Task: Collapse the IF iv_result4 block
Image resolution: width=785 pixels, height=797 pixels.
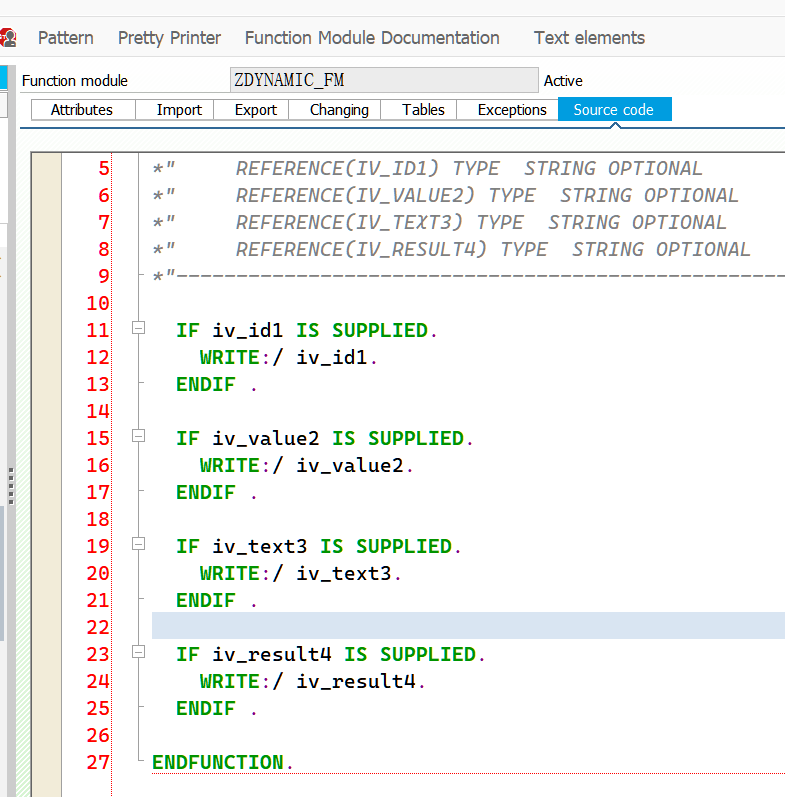Action: pos(138,652)
